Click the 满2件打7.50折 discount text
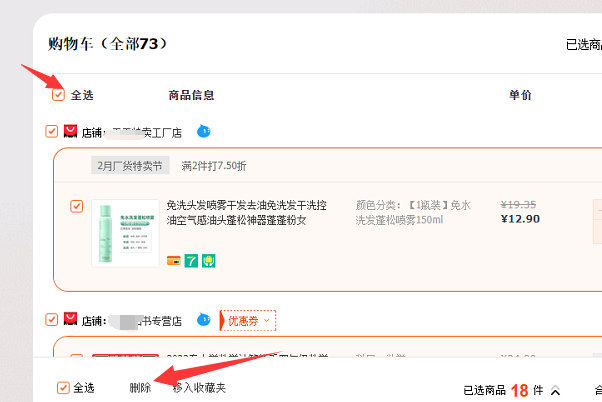 tap(214, 166)
